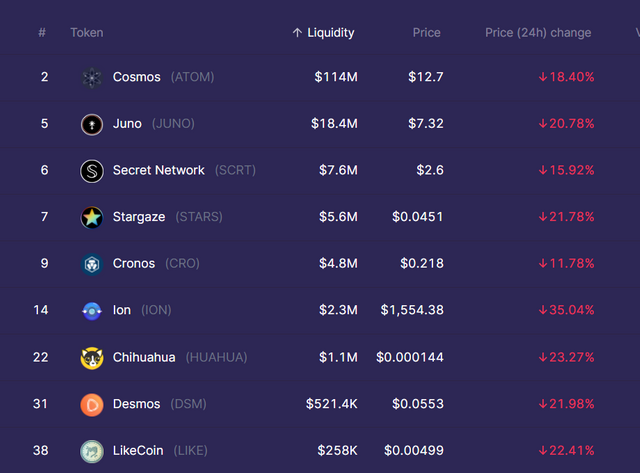Viewport: 640px width, 473px height.
Task: Click Ion's $1,554.38 price value
Action: click(412, 310)
